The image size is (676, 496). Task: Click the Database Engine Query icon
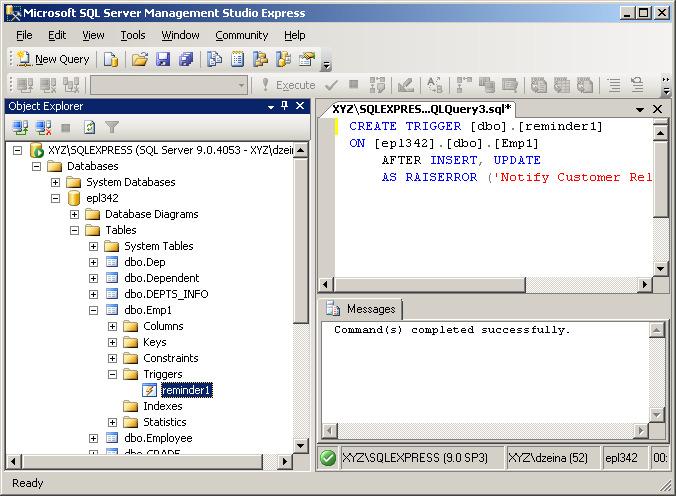point(111,59)
